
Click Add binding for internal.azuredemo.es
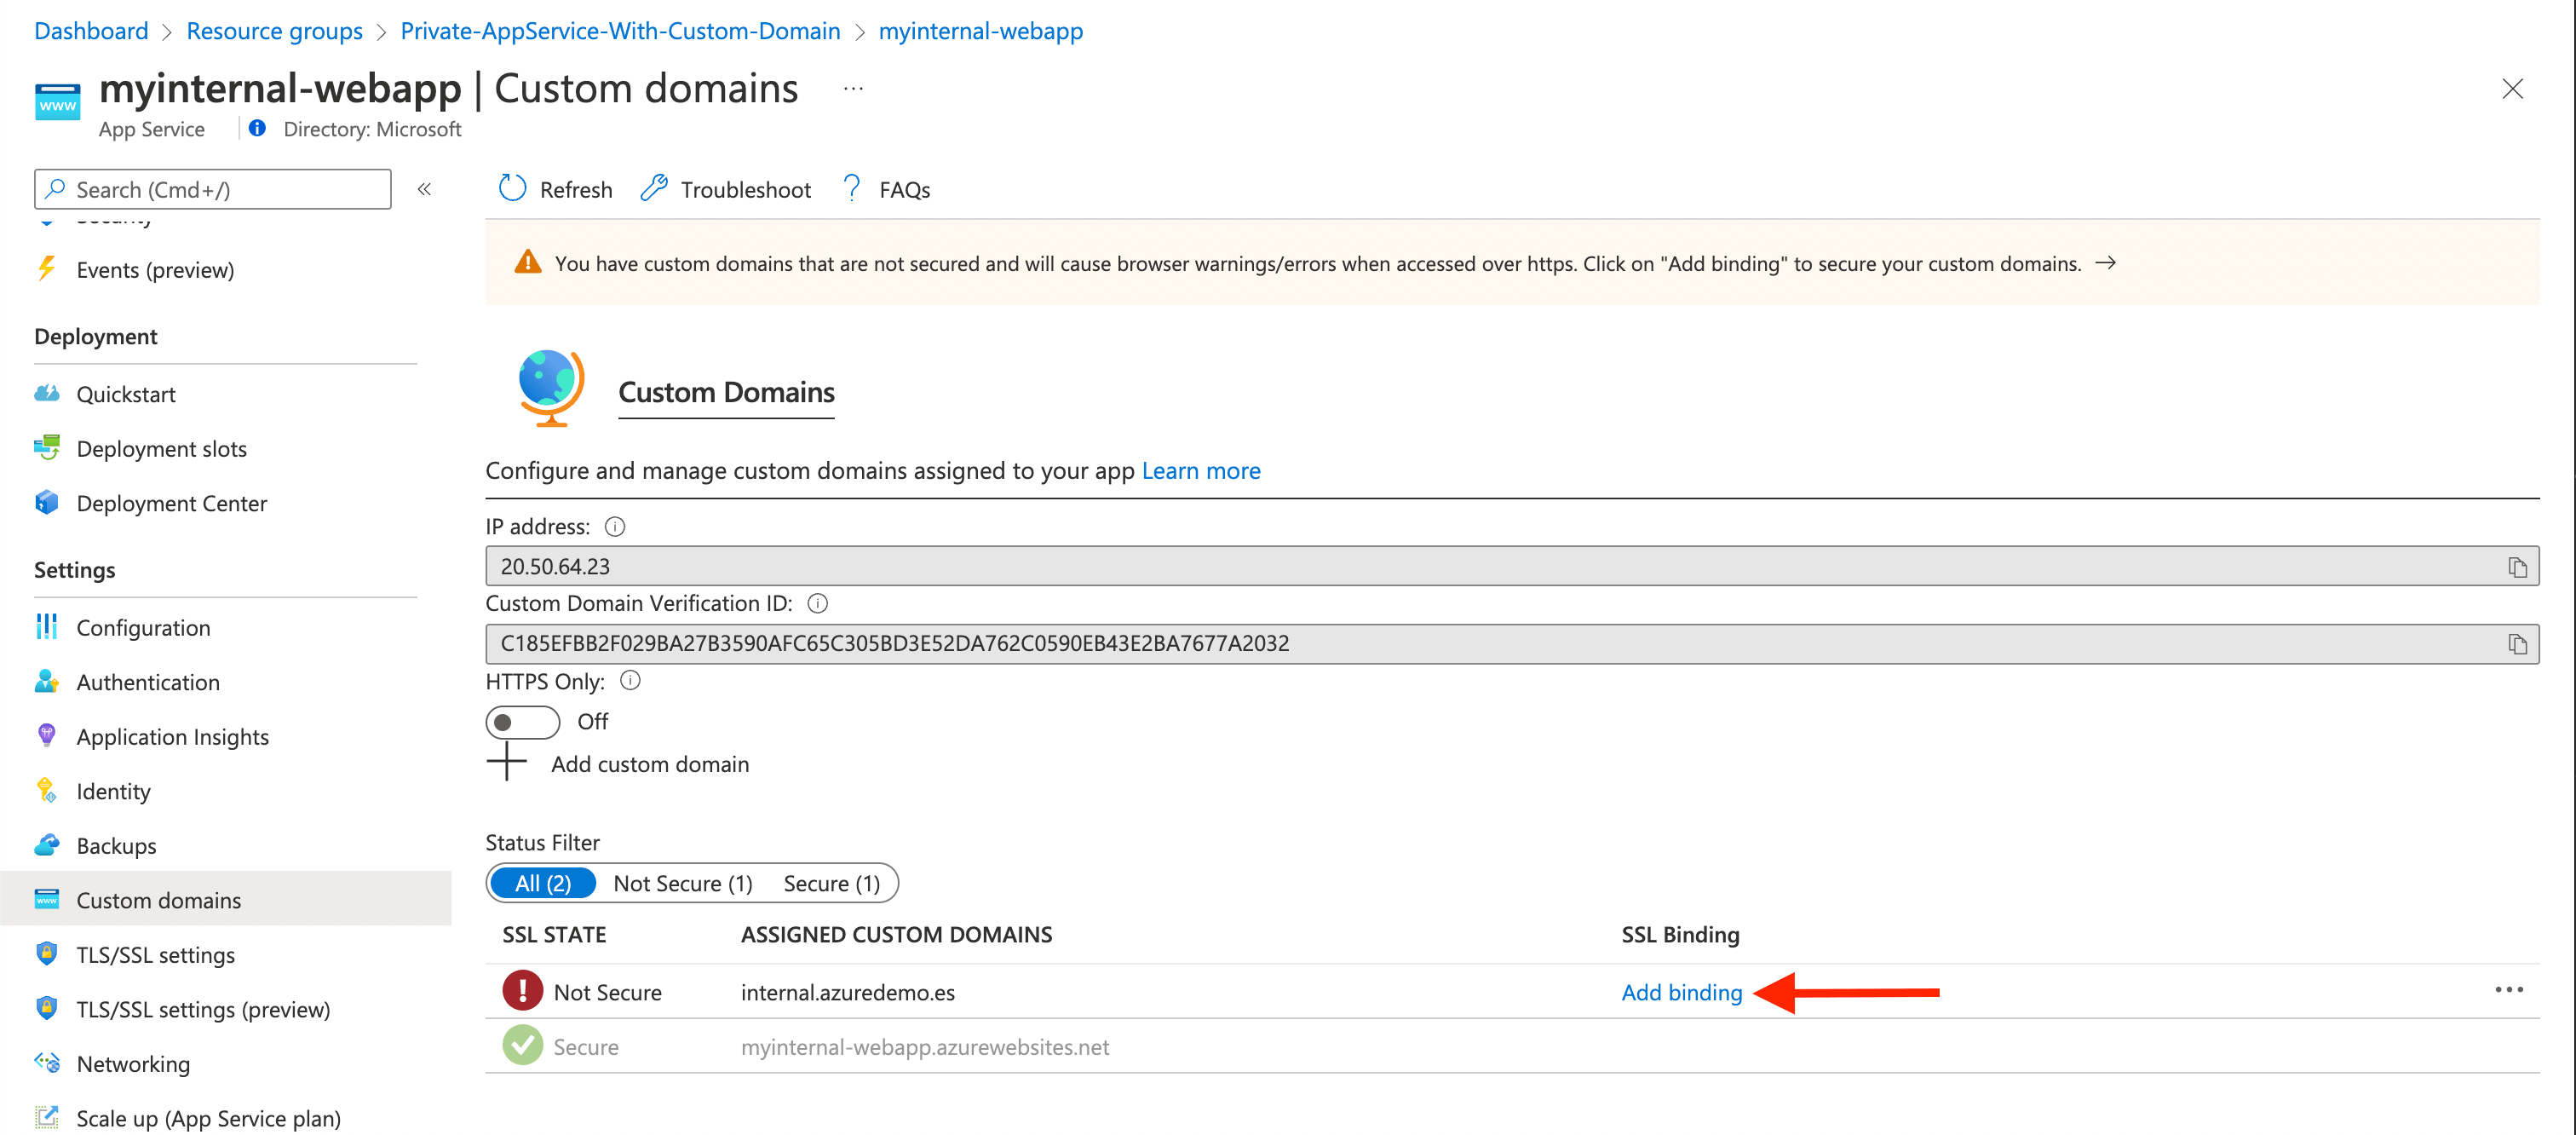pyautogui.click(x=1681, y=991)
